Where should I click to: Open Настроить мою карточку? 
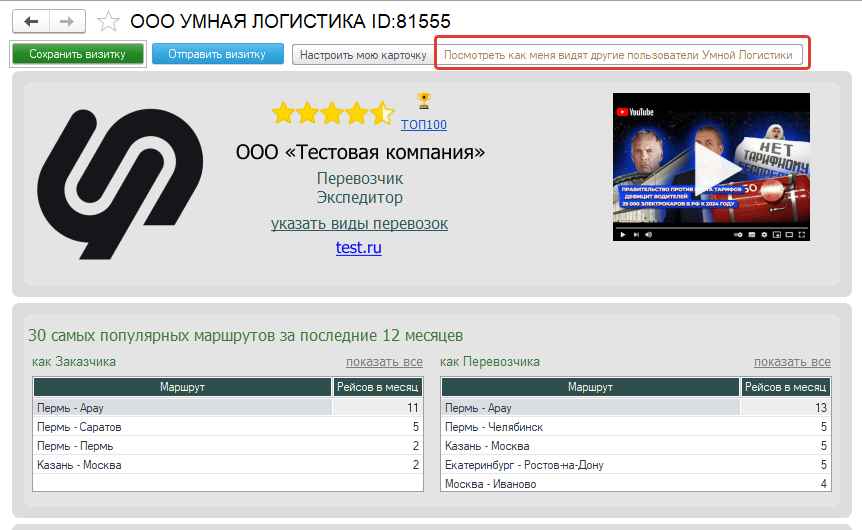[363, 55]
